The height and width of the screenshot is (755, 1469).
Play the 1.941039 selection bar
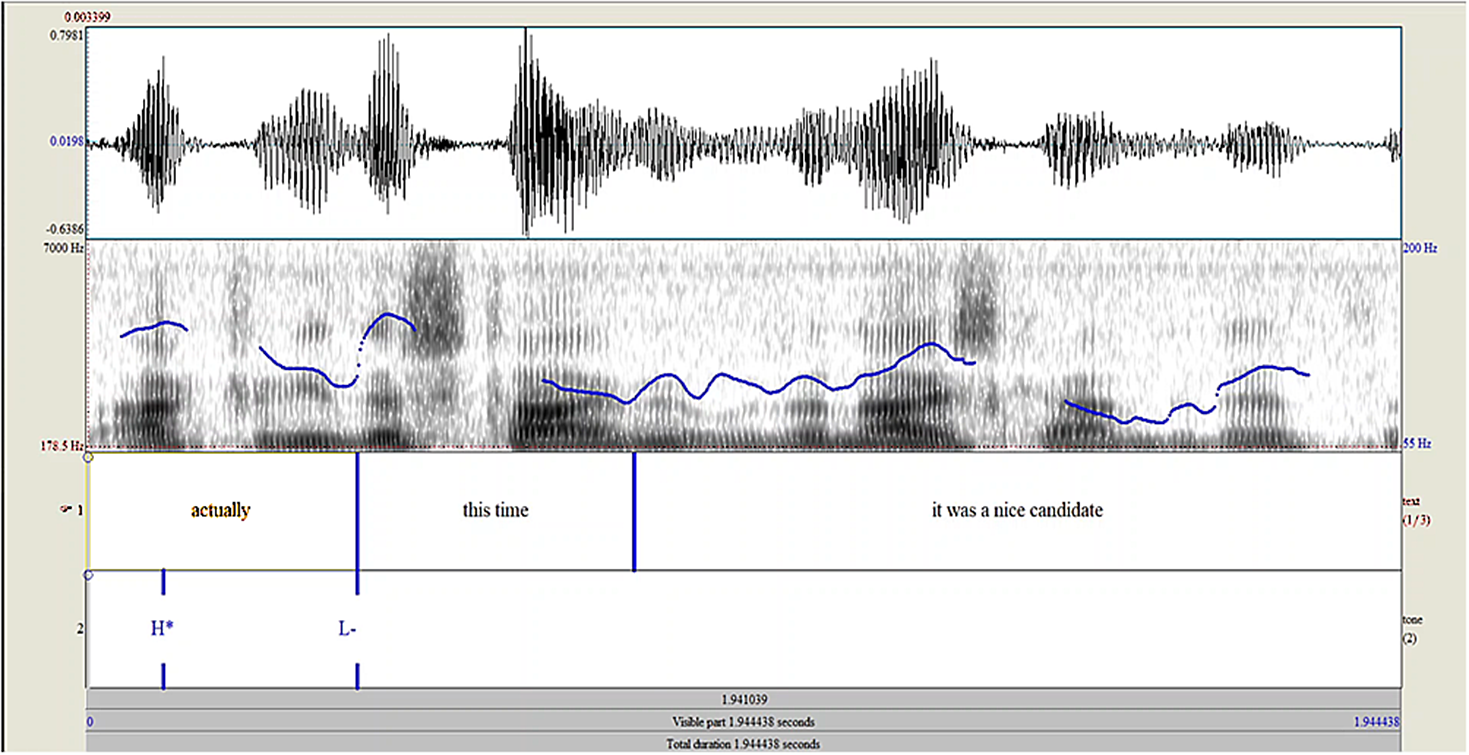tap(743, 700)
